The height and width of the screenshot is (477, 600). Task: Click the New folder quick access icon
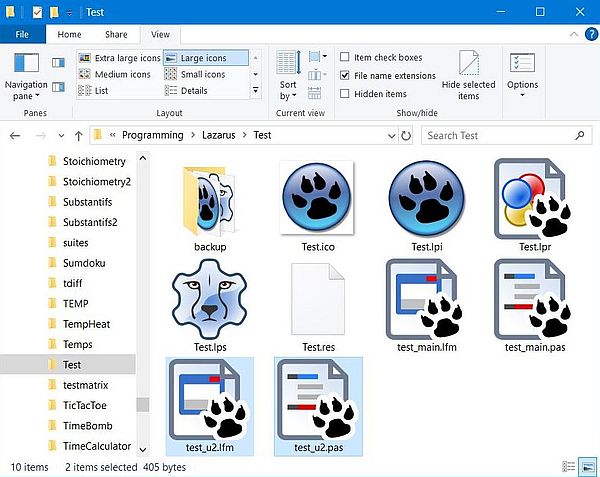54,12
